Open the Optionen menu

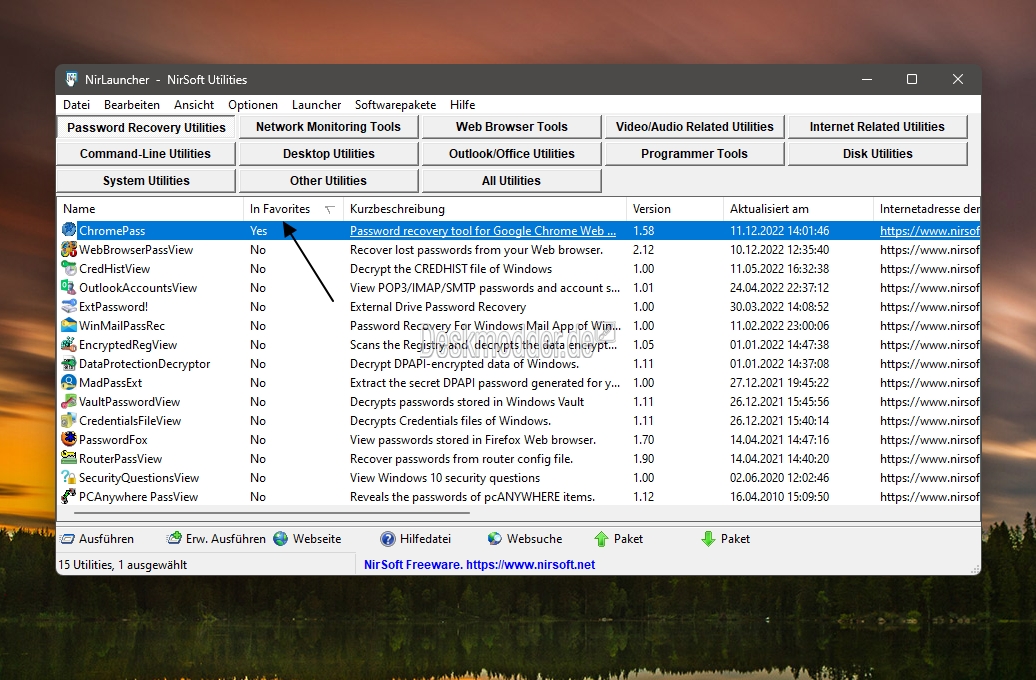pyautogui.click(x=252, y=105)
